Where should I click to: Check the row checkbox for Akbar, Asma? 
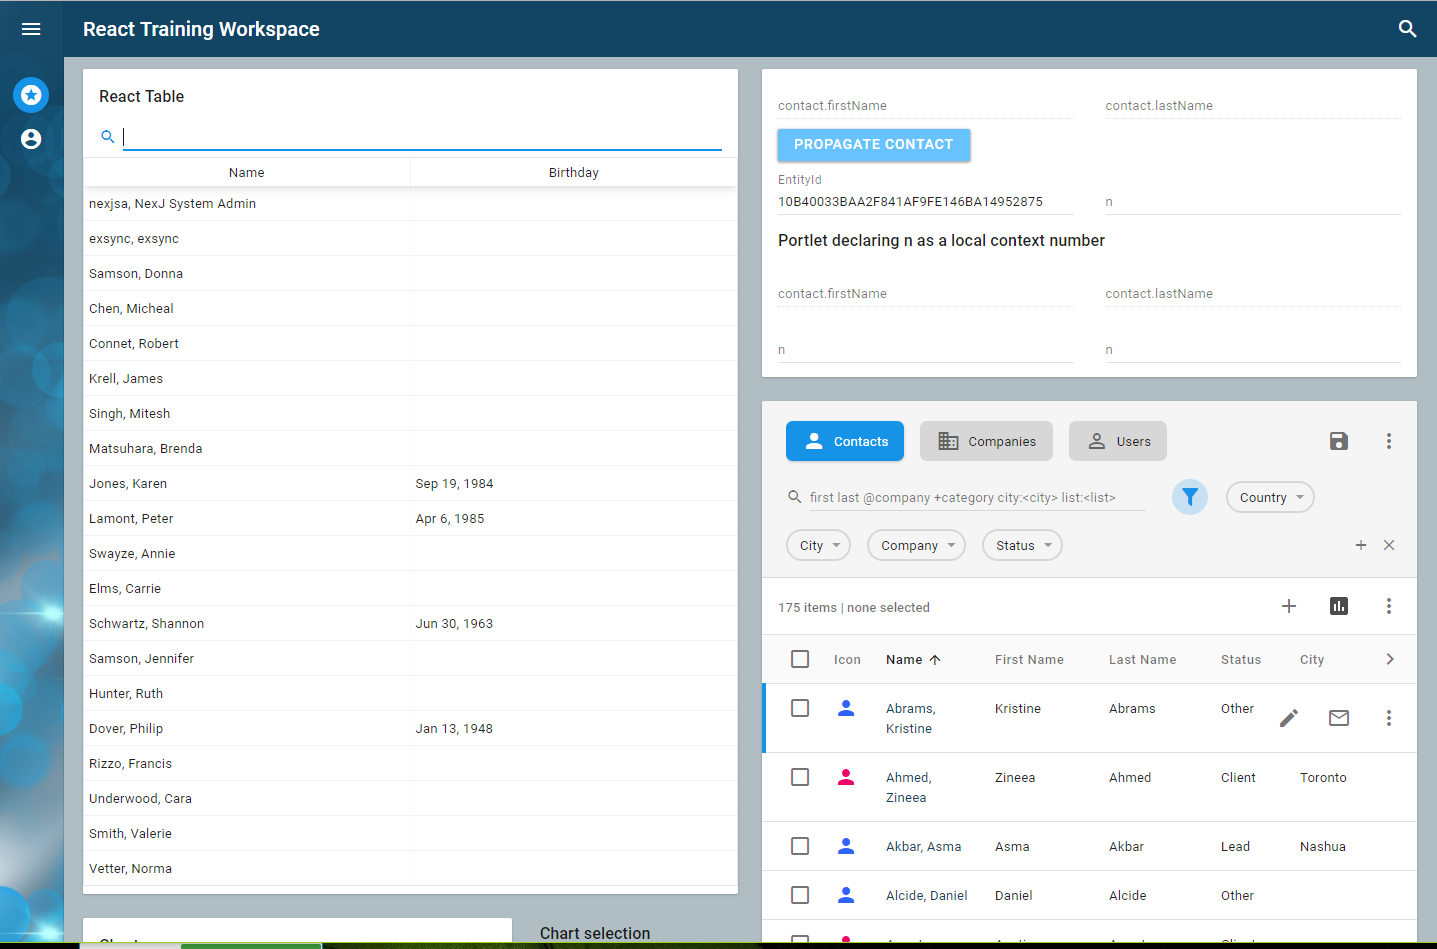tap(800, 845)
